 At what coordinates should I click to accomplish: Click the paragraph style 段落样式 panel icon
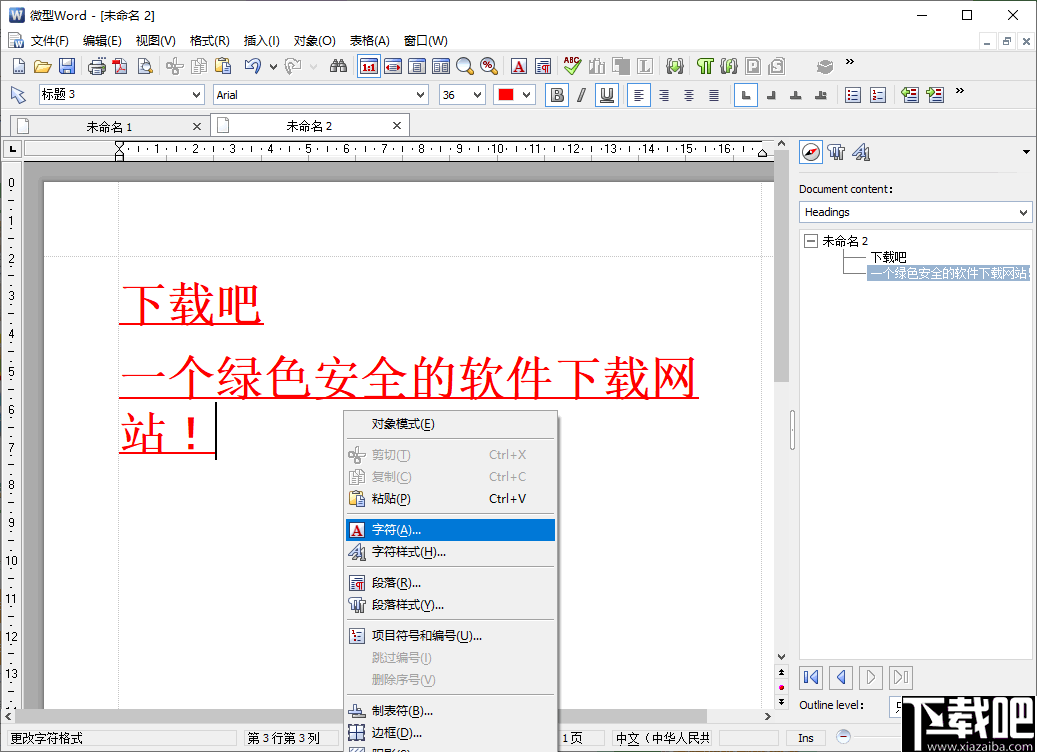[836, 151]
